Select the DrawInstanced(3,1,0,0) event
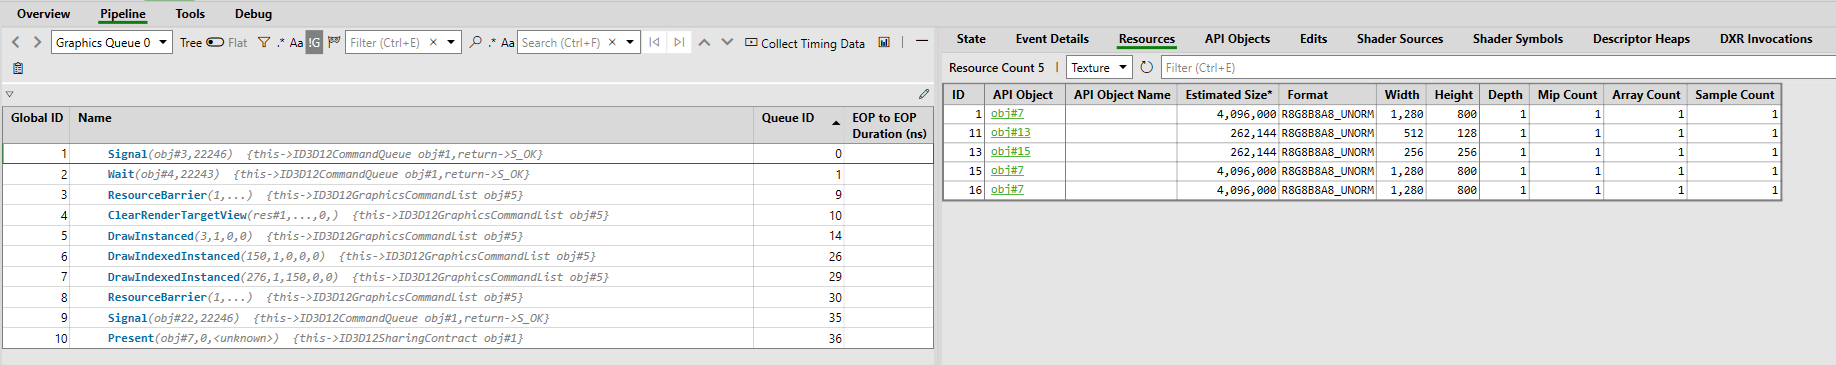This screenshot has width=1836, height=365. tap(467, 236)
